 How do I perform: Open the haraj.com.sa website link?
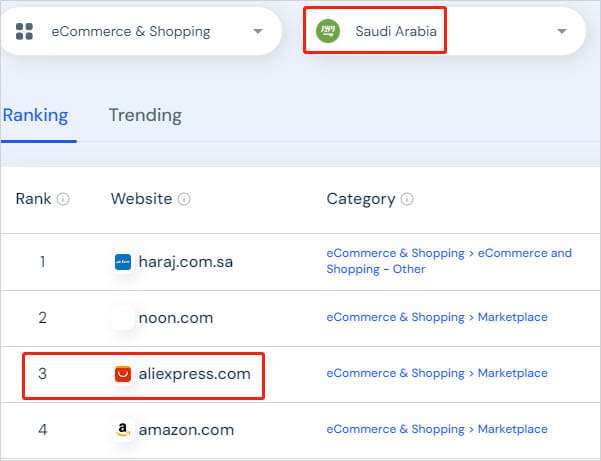[x=186, y=262]
